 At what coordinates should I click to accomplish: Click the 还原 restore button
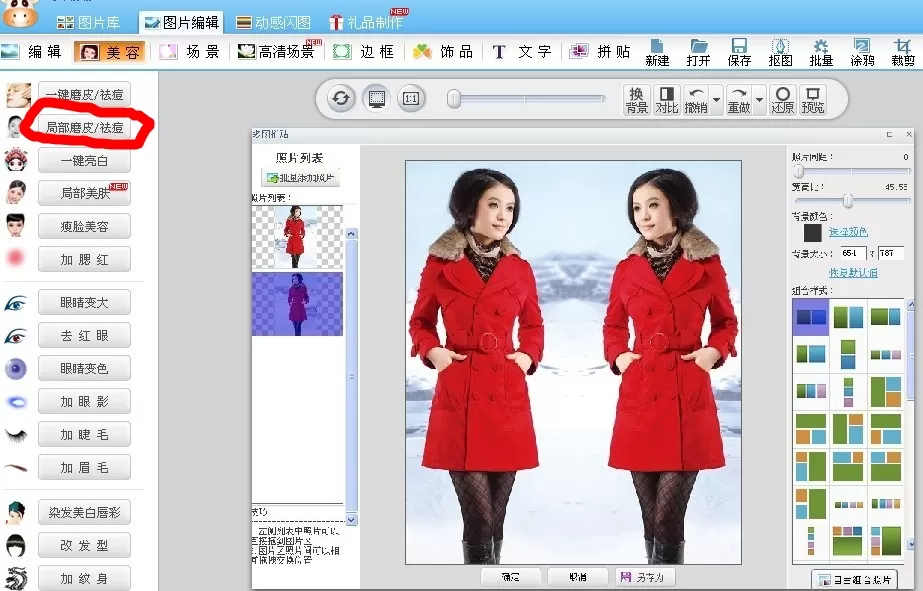click(782, 99)
